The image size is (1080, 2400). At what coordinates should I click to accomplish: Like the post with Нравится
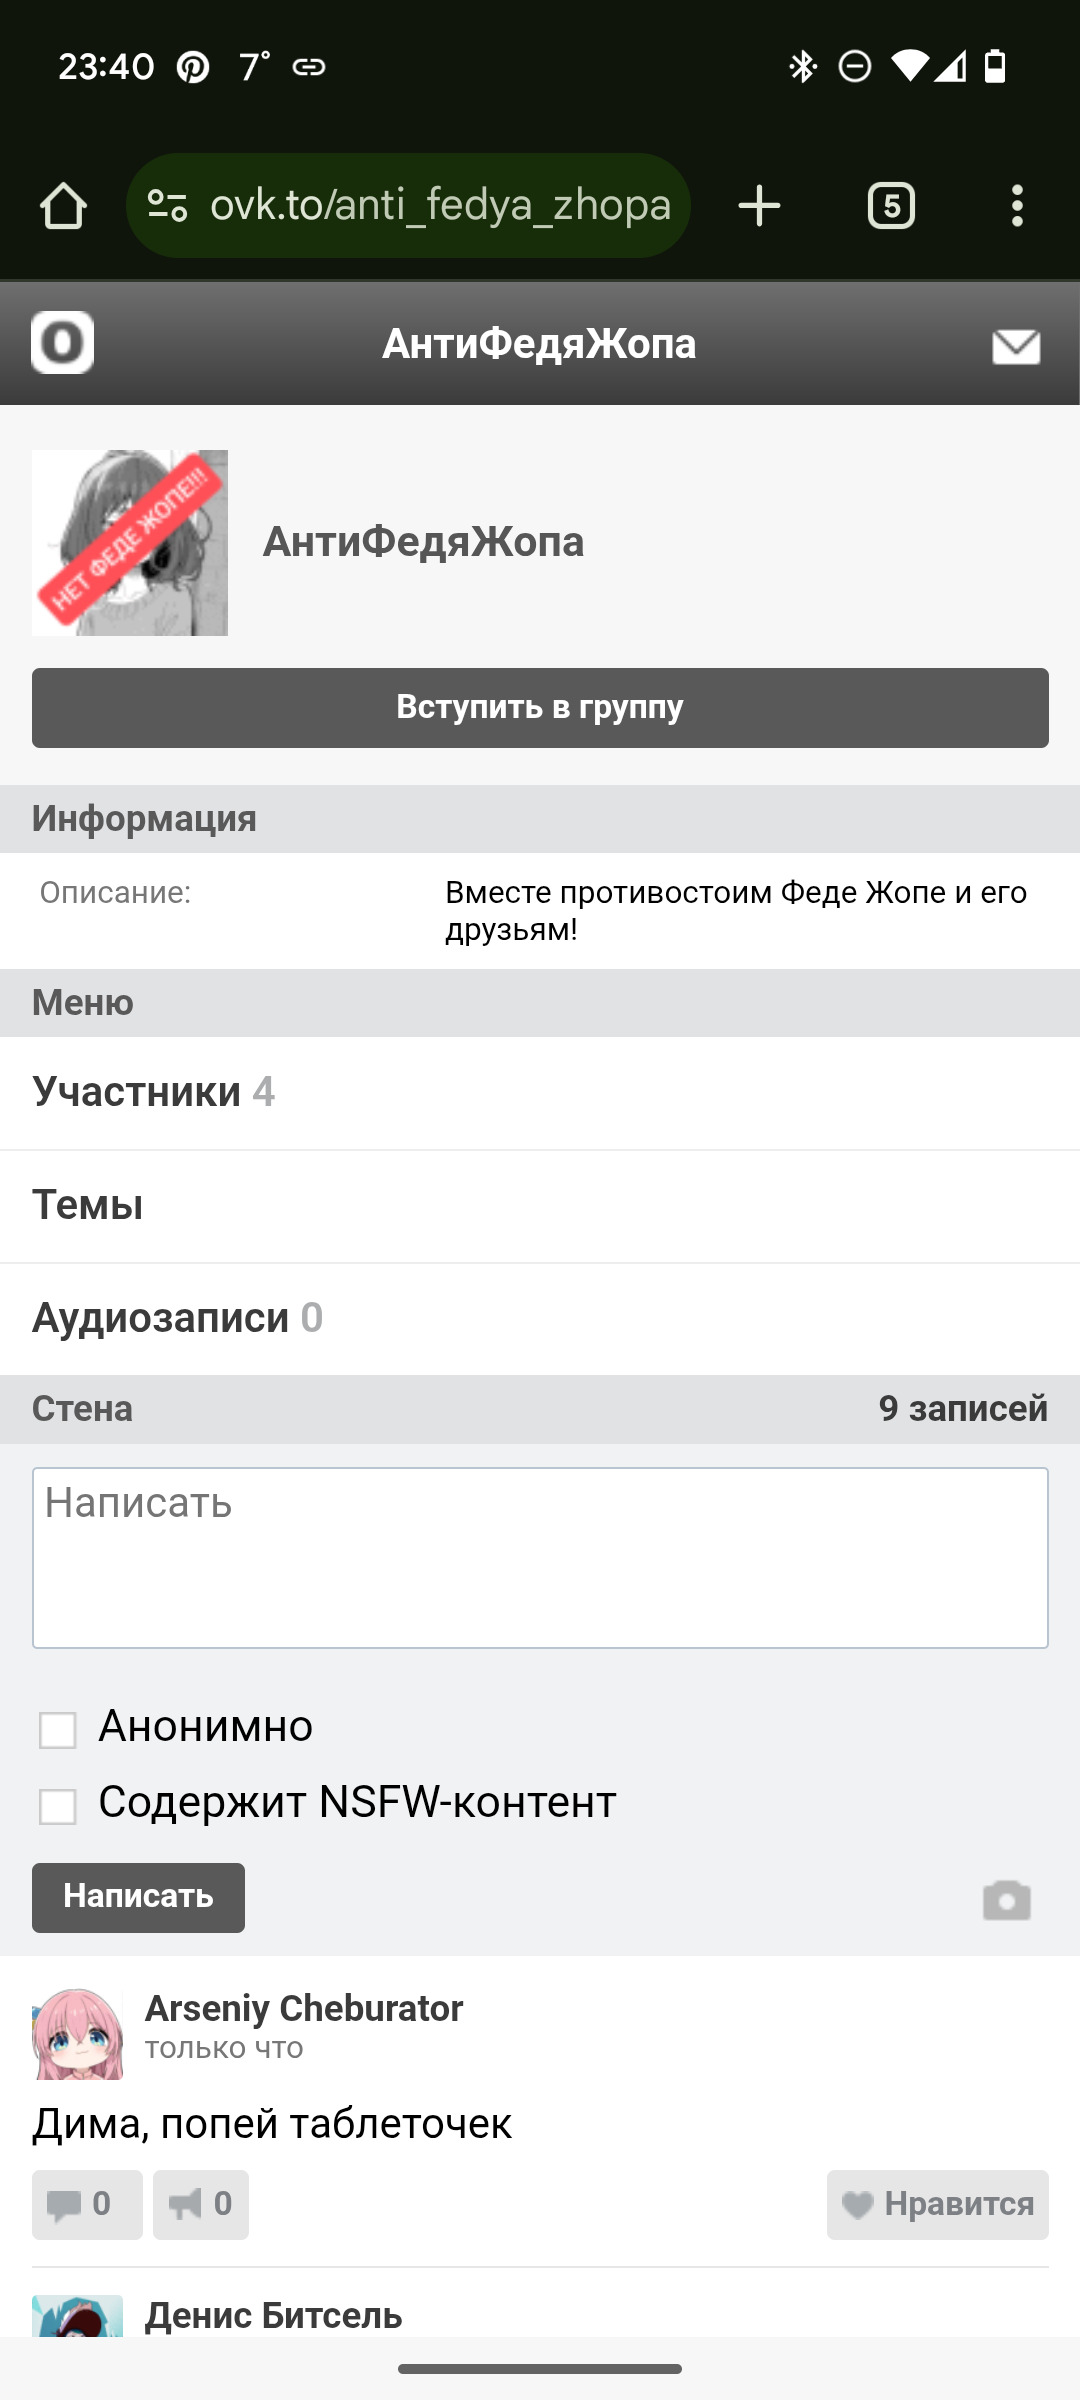click(x=937, y=2204)
